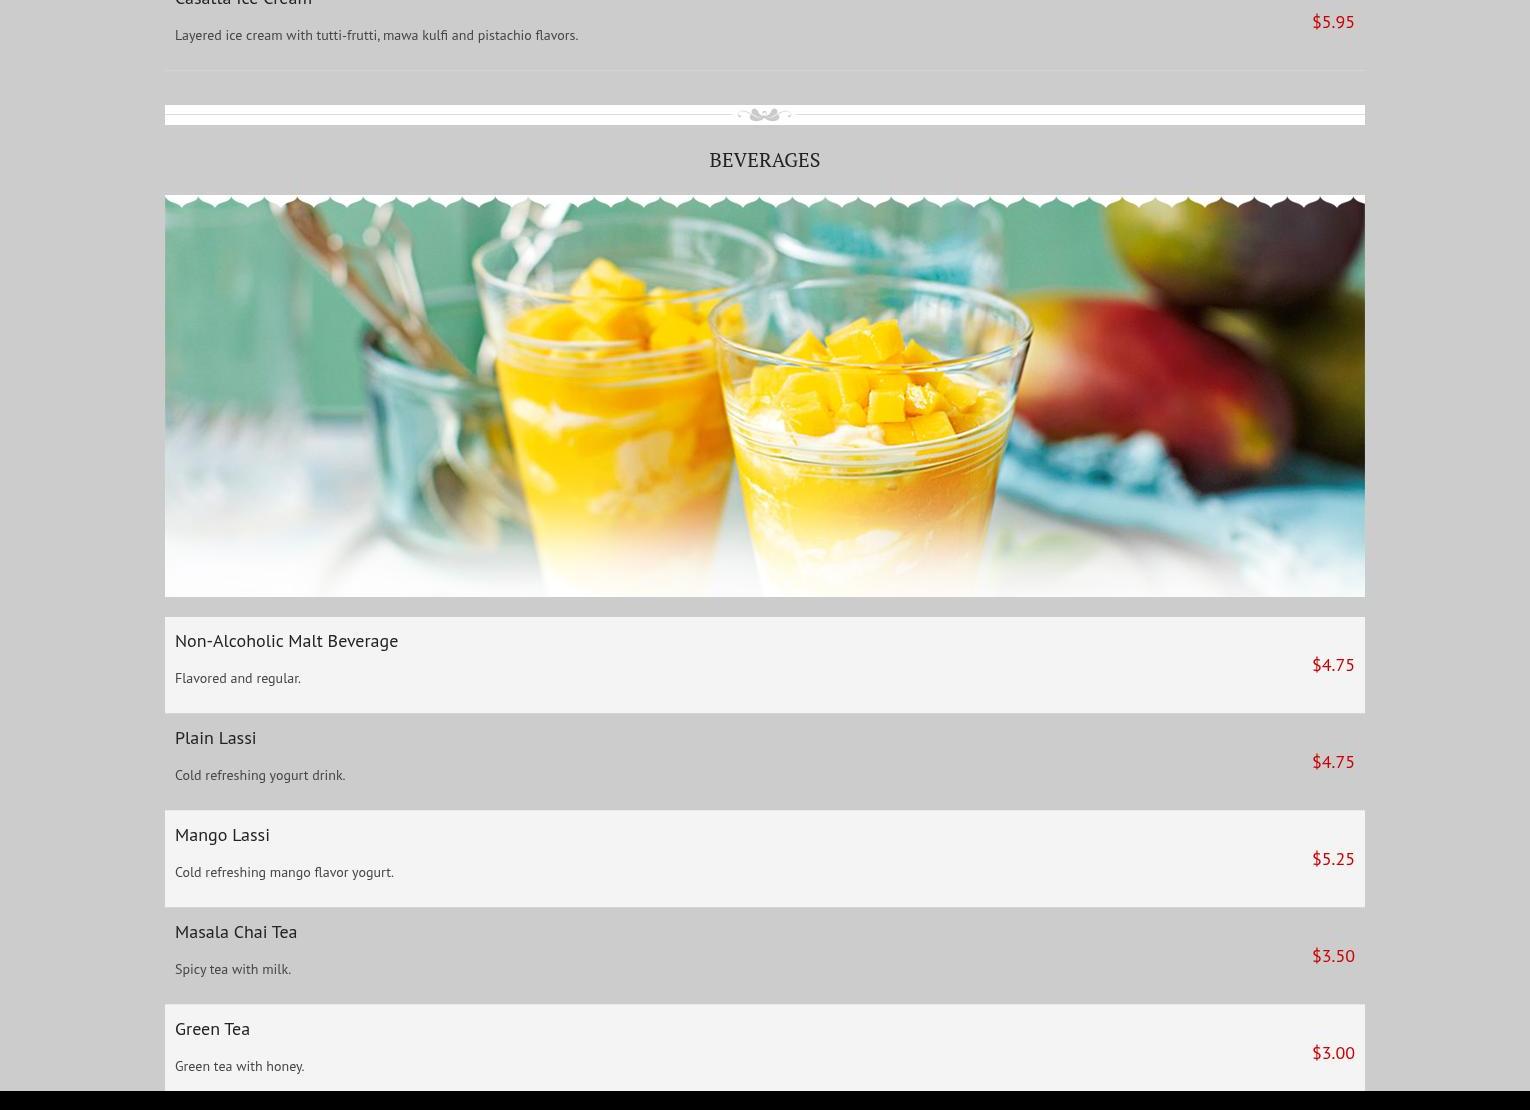Select the Non-Alcoholic Malt Beverage item name
This screenshot has width=1530, height=1110.
coord(286,641)
